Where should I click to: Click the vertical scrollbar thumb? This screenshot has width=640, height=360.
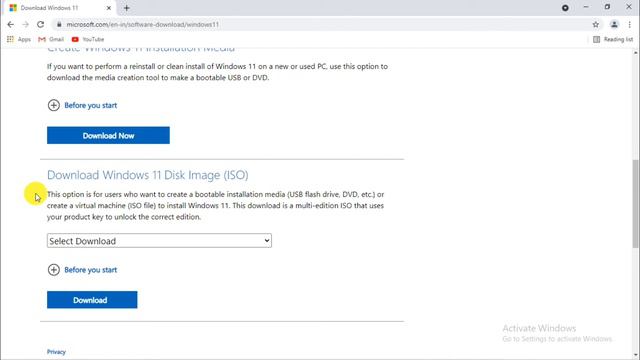(x=636, y=203)
